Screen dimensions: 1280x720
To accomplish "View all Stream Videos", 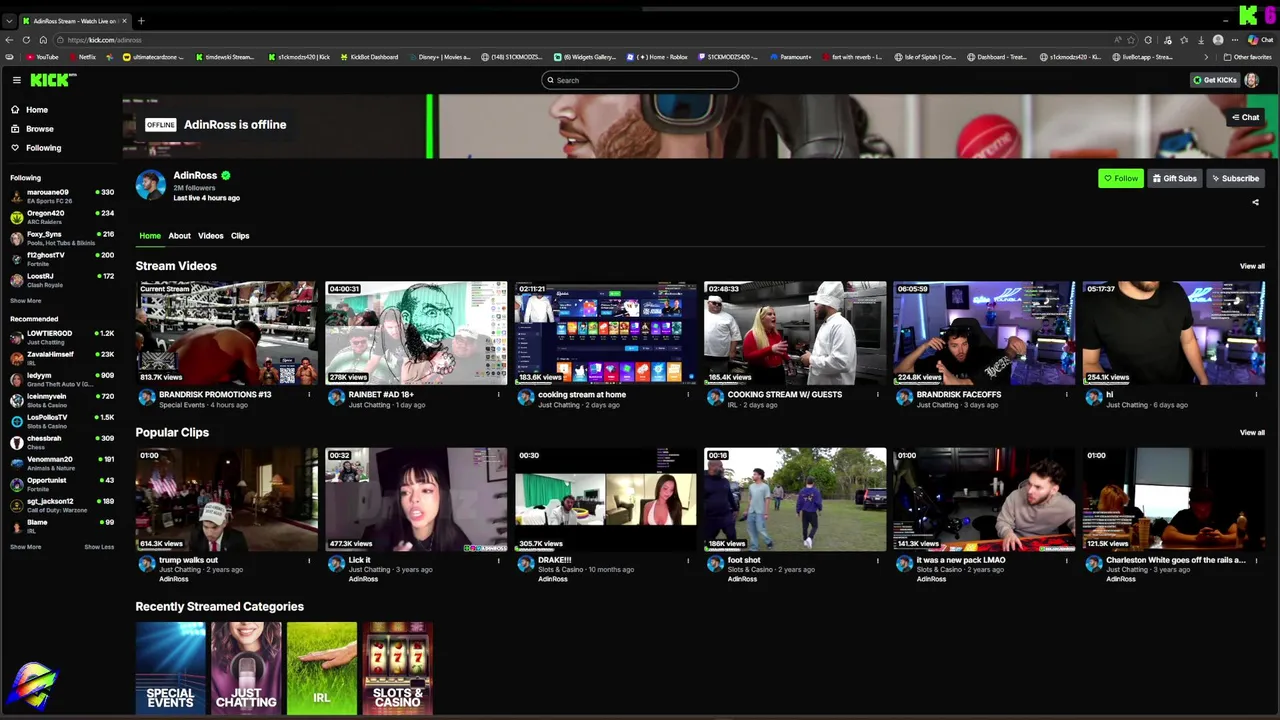I will pyautogui.click(x=1252, y=266).
